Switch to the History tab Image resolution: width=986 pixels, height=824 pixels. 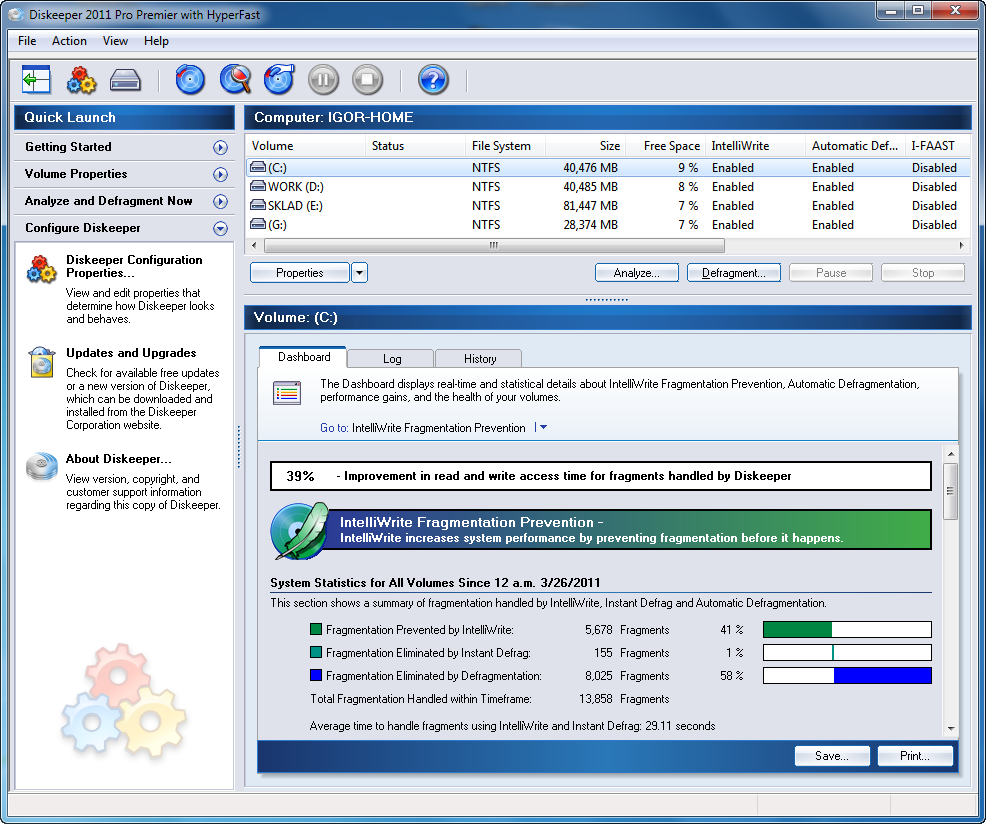point(480,359)
